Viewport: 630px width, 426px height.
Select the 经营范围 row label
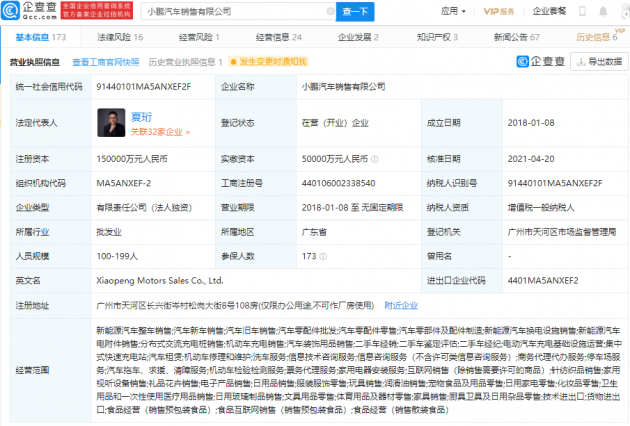point(32,370)
